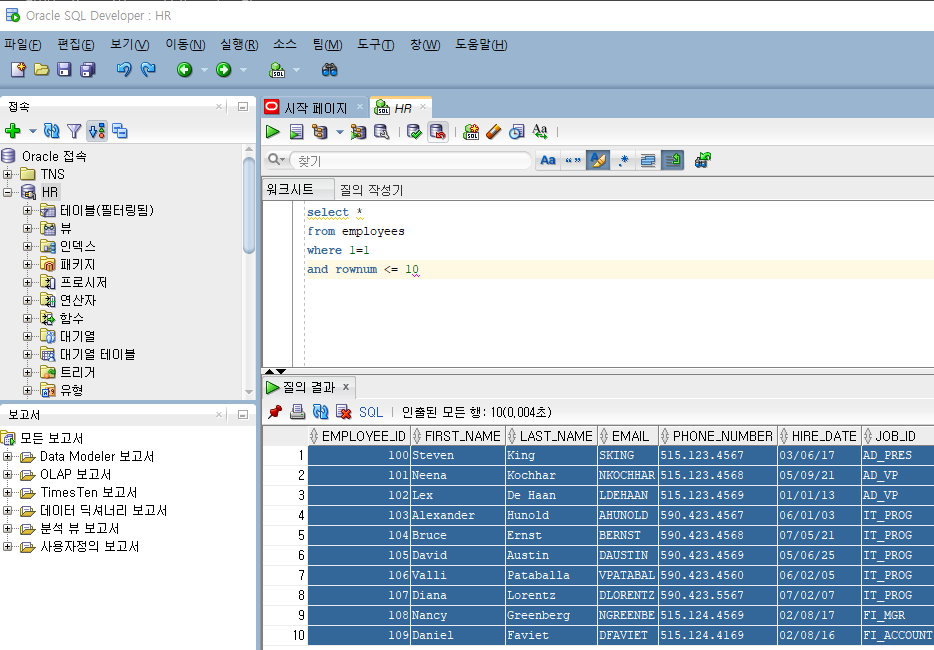Click the Run Script icon
Viewport: 934px width, 650px height.
pos(296,132)
